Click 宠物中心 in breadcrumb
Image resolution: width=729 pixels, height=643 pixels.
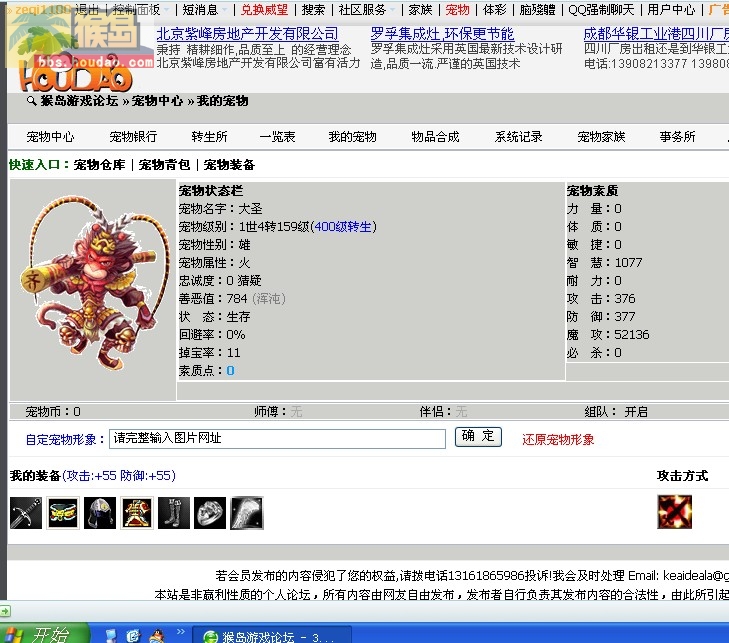tap(157, 100)
